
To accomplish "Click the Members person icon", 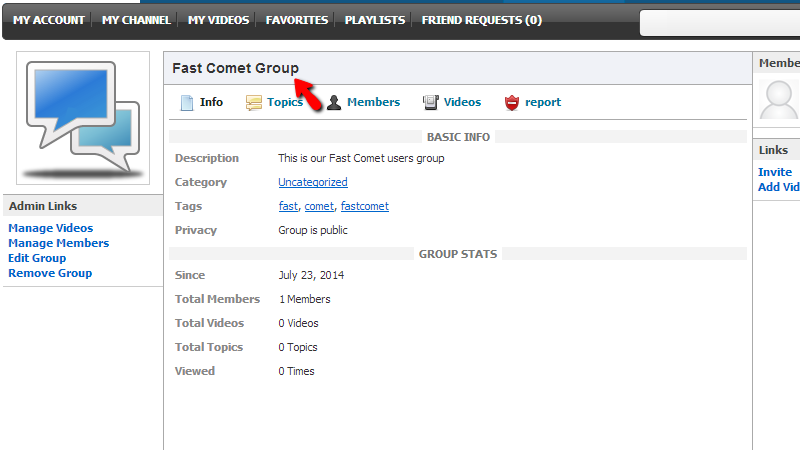I will (334, 103).
